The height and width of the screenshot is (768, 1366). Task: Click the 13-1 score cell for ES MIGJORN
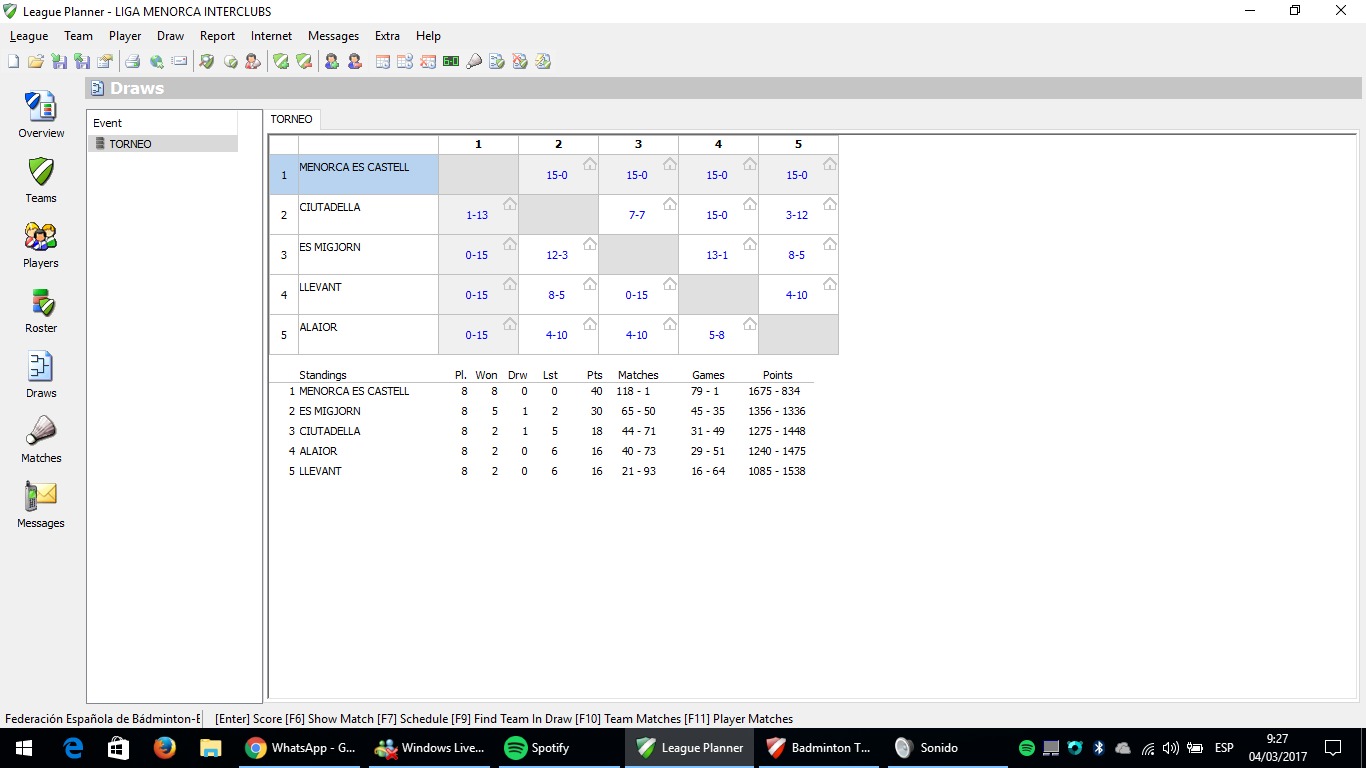pyautogui.click(x=717, y=255)
